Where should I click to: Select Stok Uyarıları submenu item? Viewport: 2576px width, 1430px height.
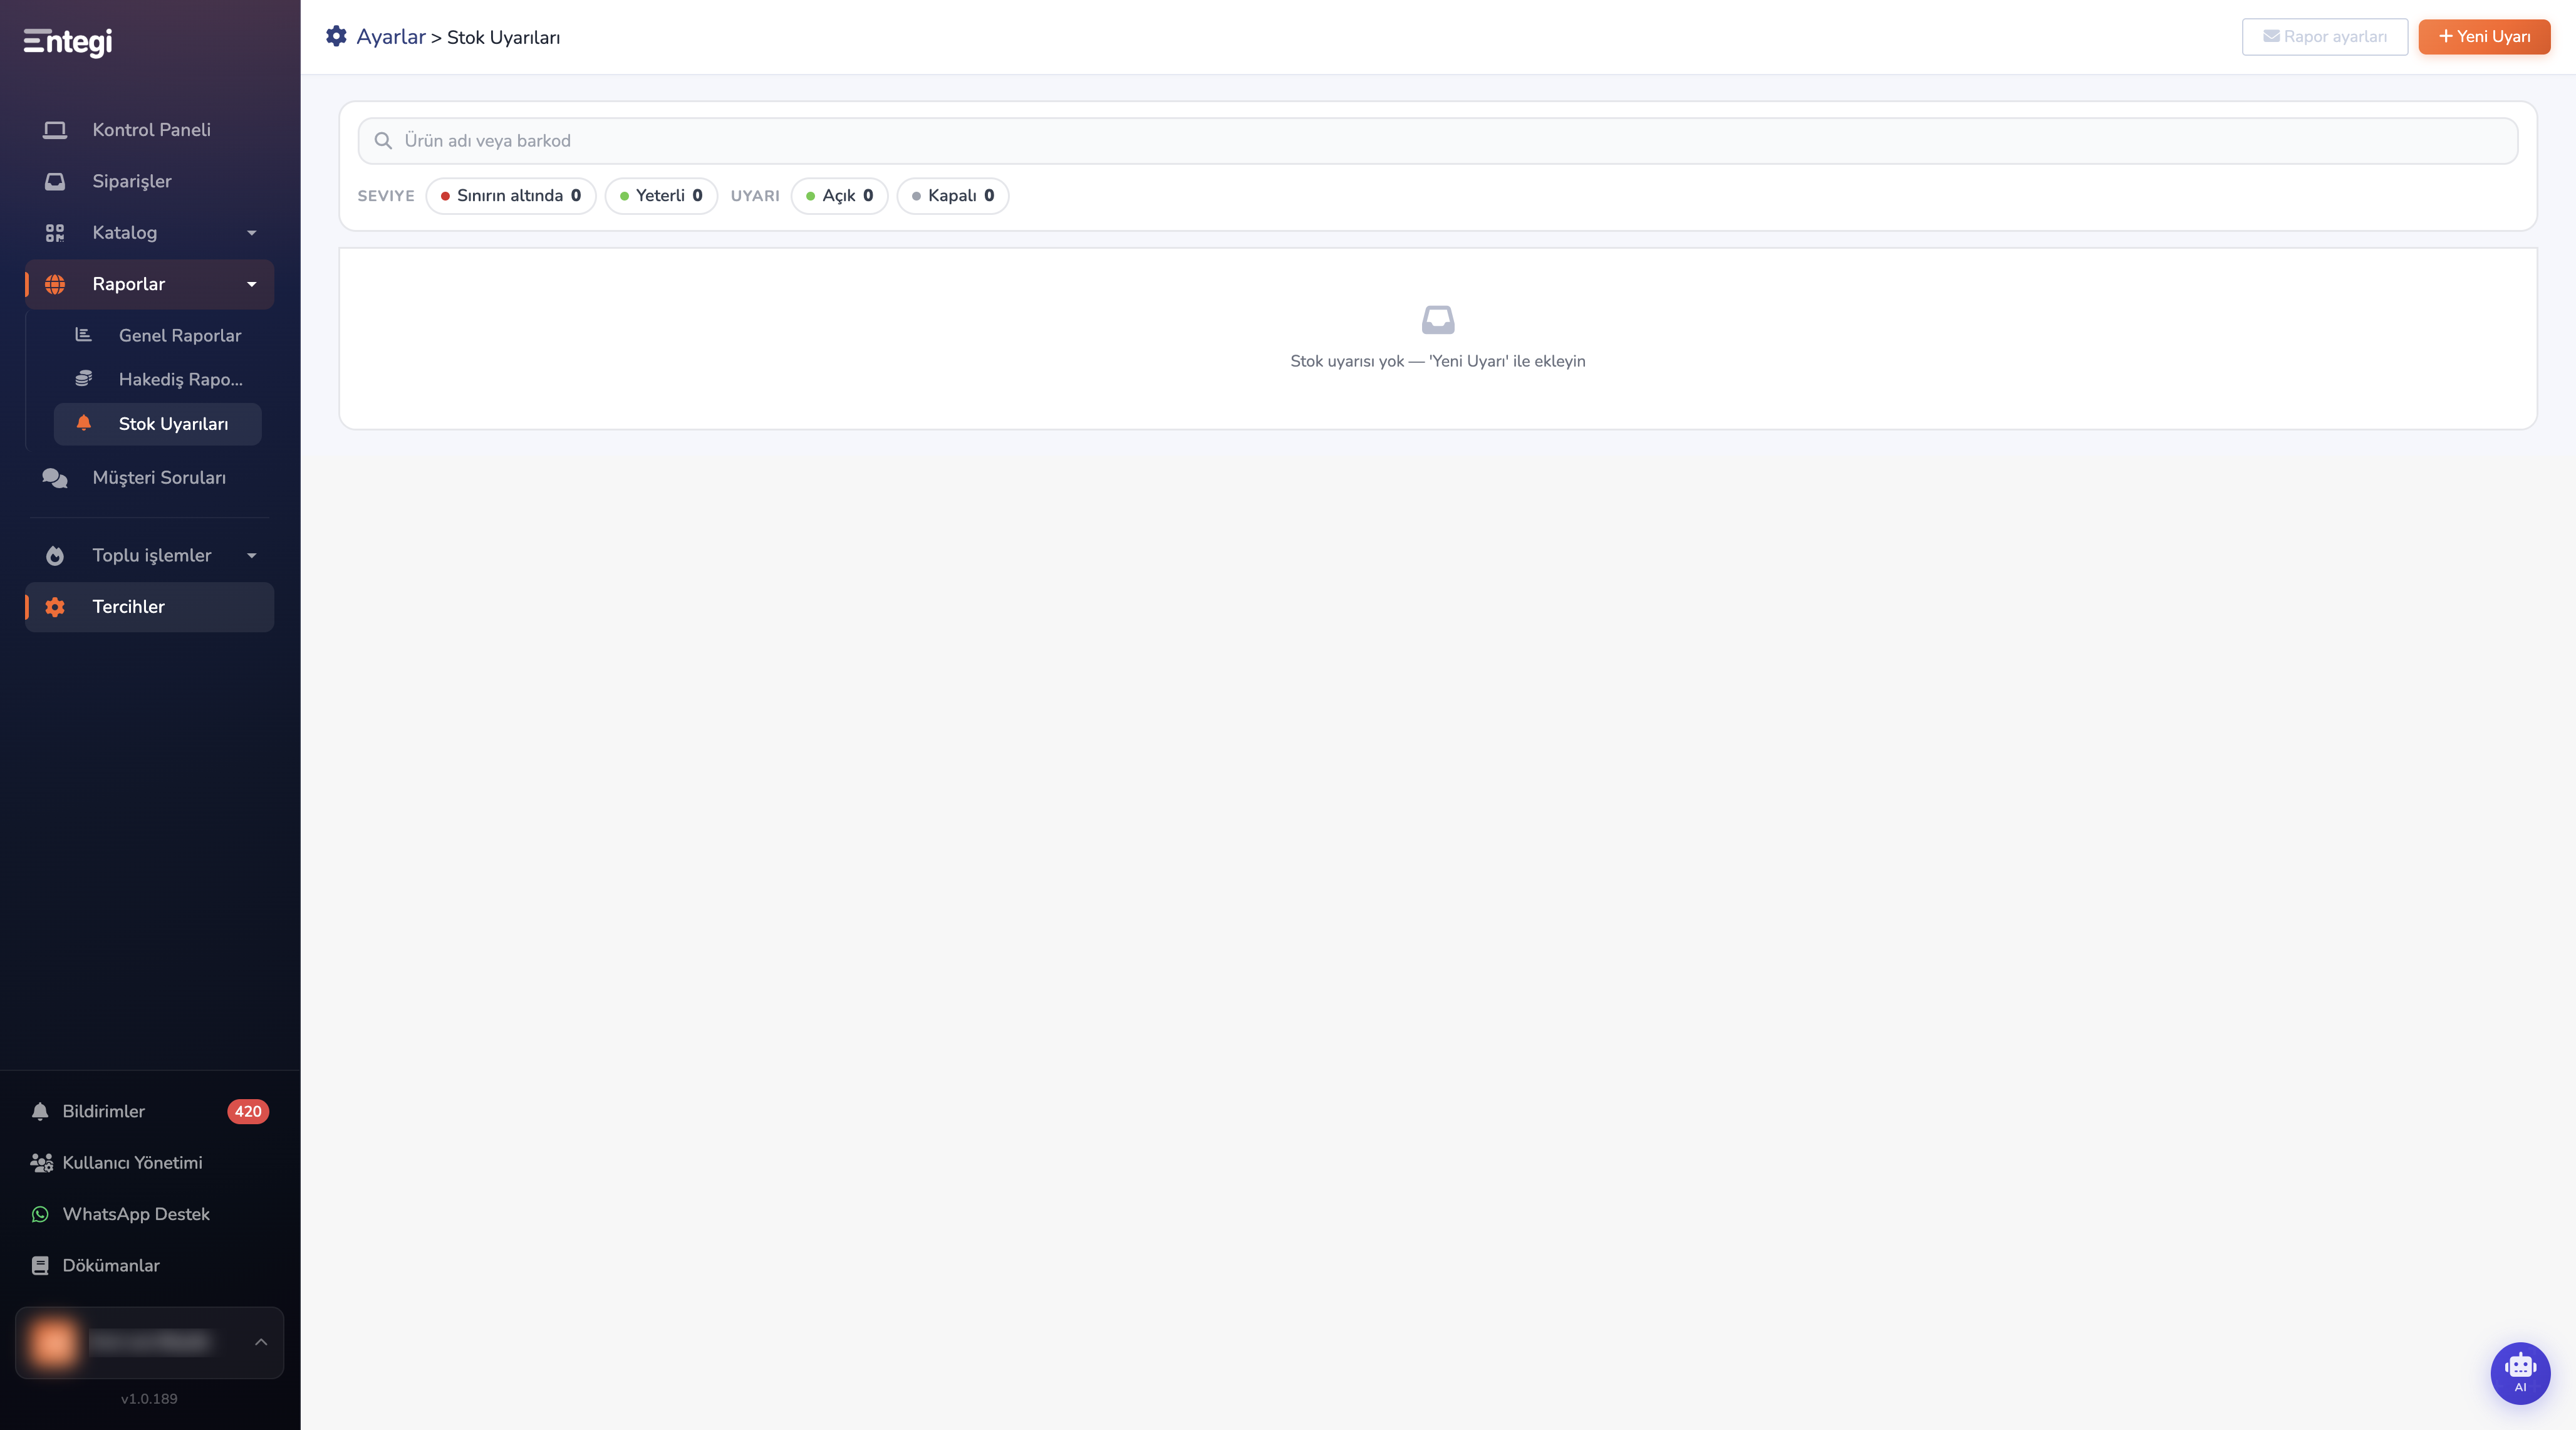(158, 423)
